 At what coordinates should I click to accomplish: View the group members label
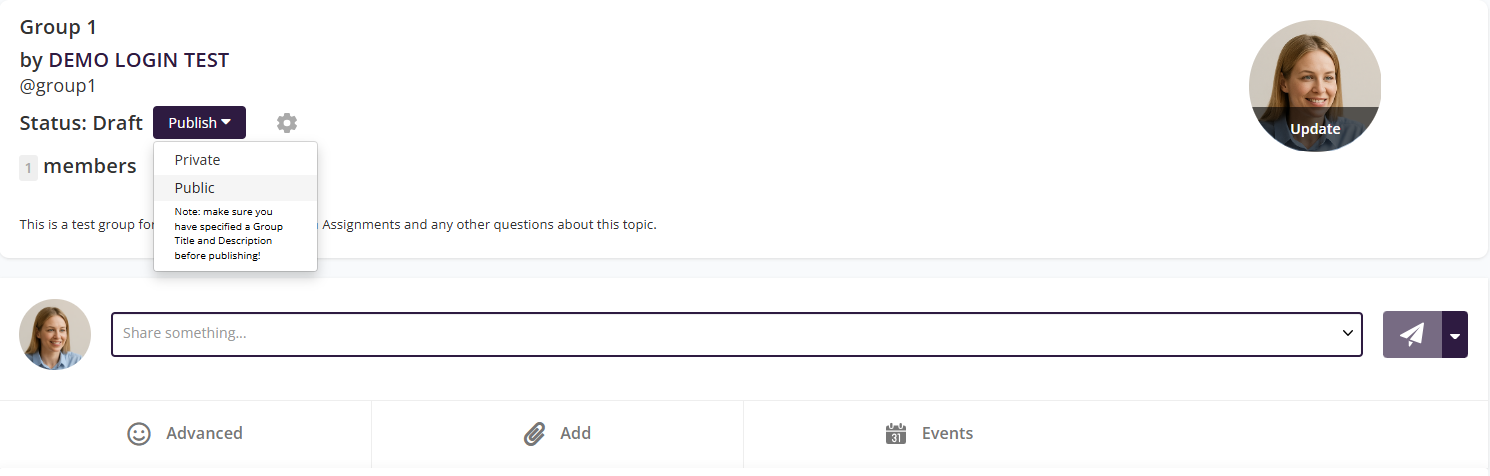click(90, 167)
